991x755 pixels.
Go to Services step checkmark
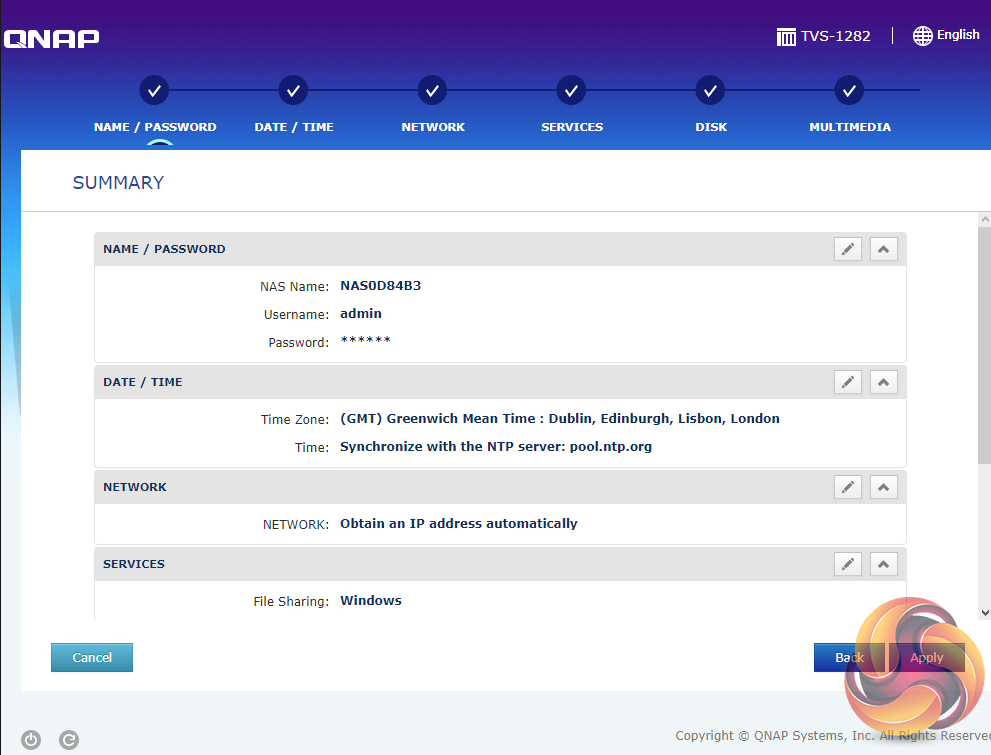click(571, 91)
